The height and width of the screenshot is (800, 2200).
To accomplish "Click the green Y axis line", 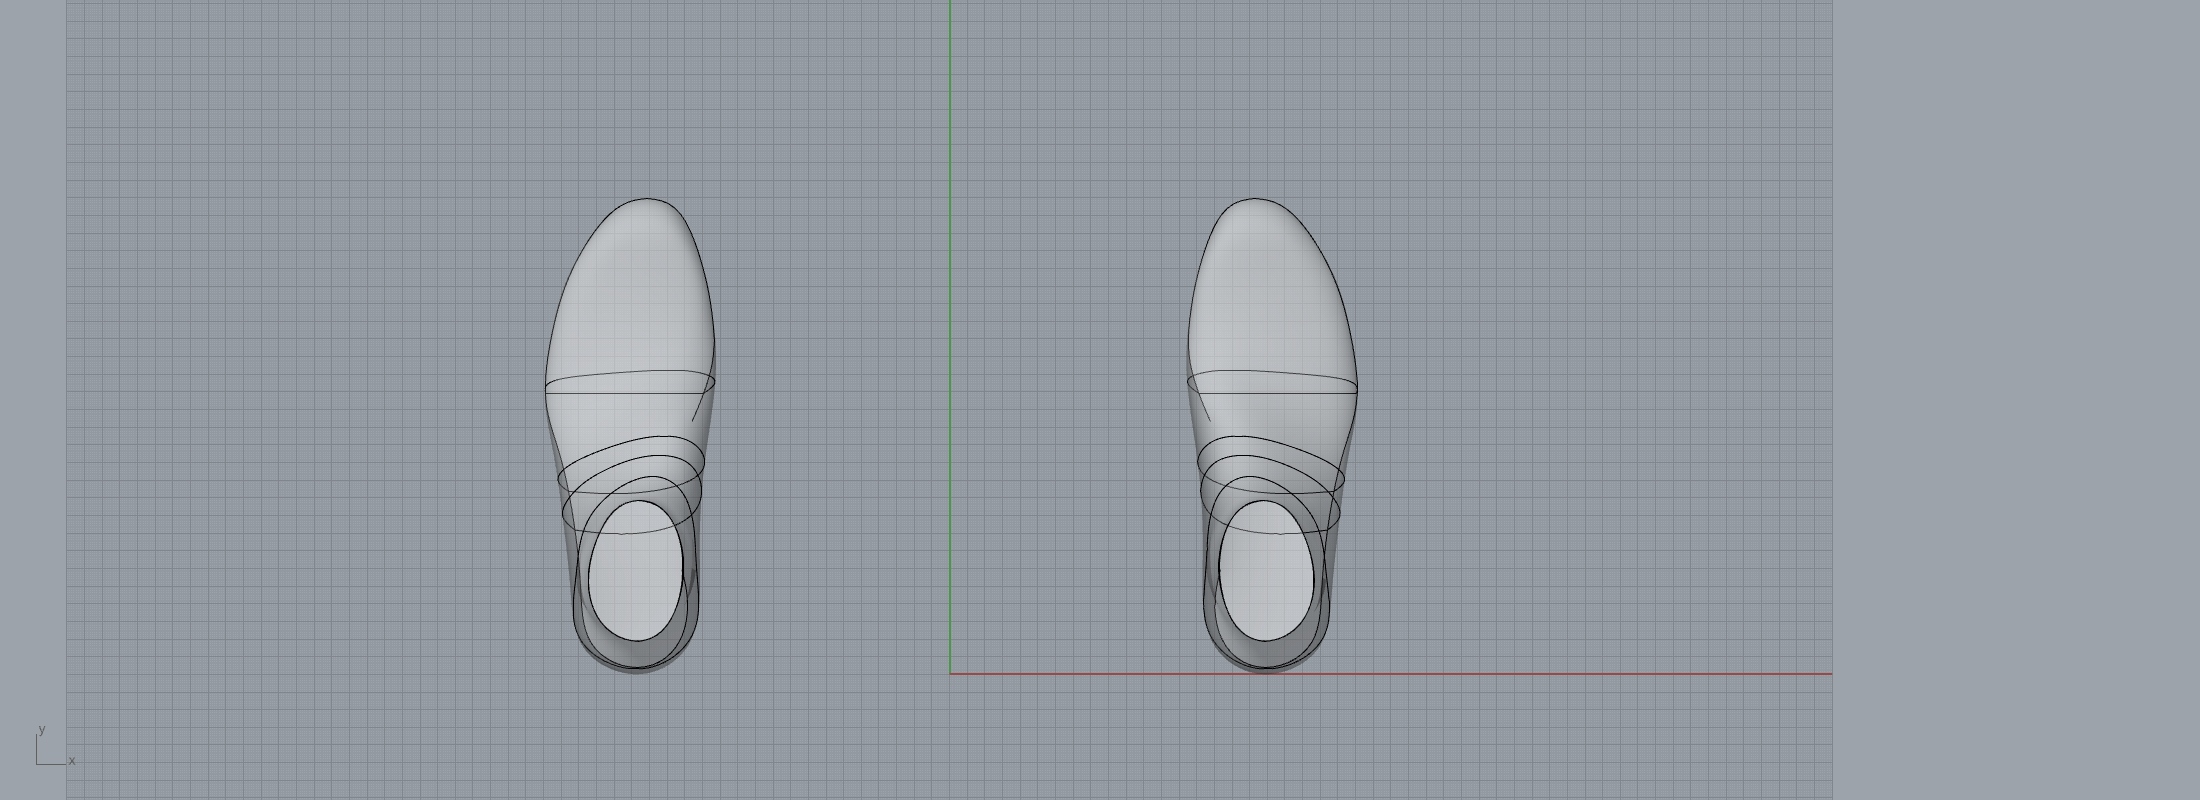I will 950,300.
